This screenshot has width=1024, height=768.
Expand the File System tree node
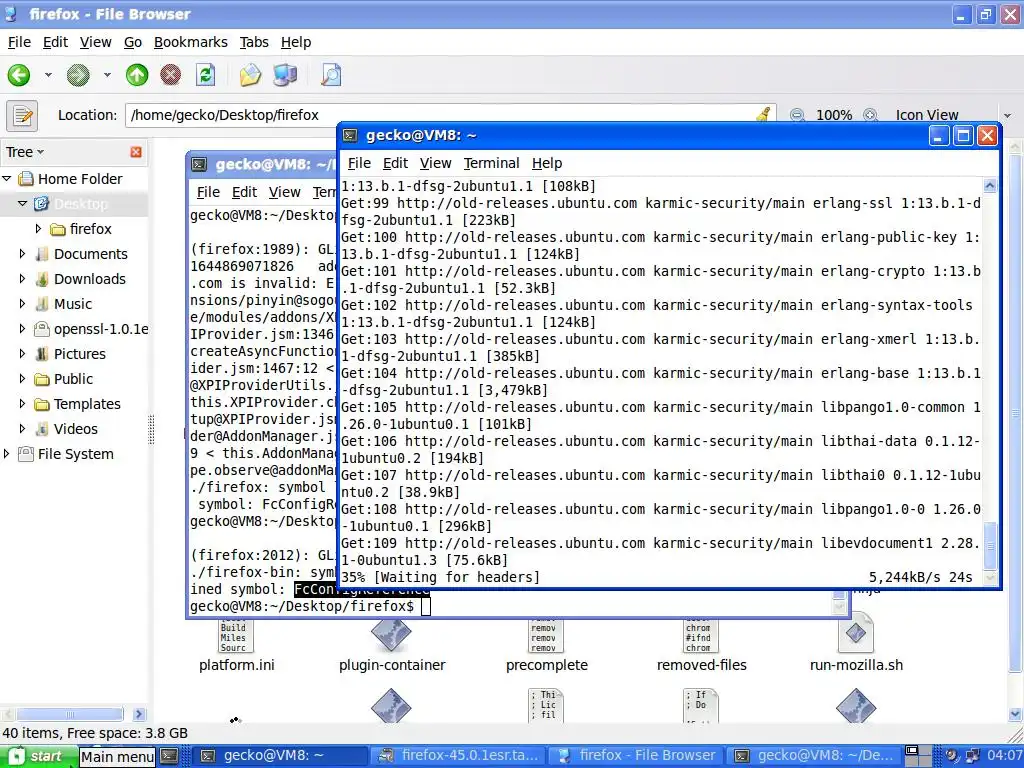pyautogui.click(x=7, y=454)
